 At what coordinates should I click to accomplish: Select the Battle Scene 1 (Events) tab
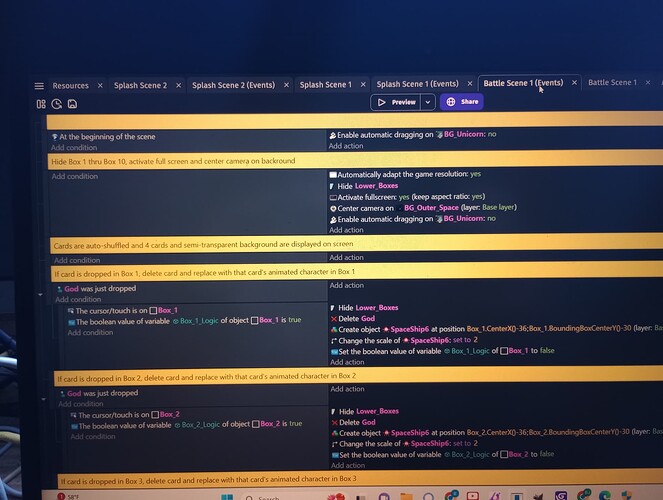coord(523,83)
